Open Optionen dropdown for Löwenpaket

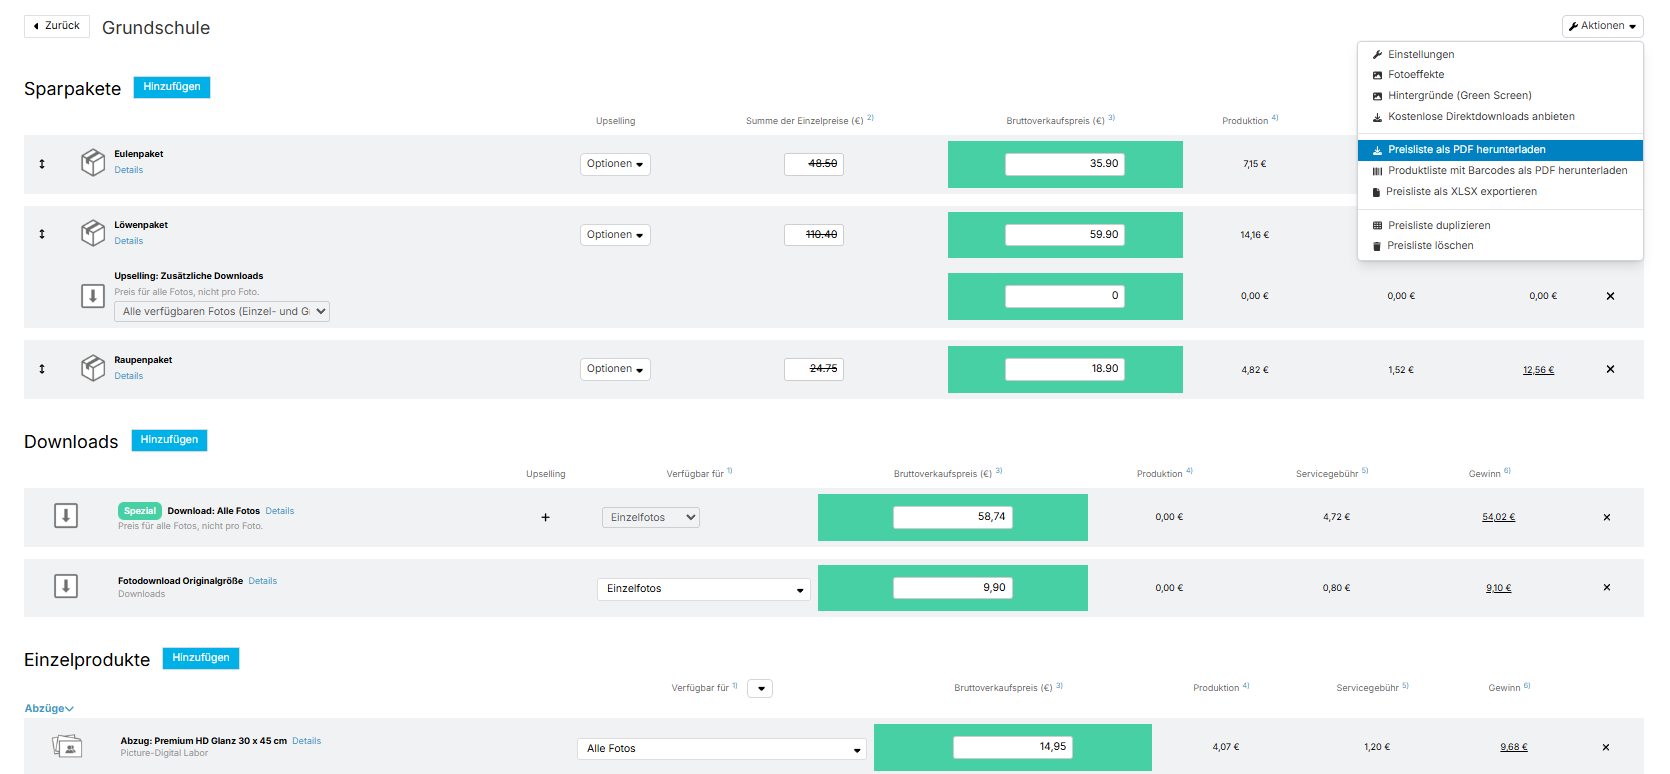point(615,235)
